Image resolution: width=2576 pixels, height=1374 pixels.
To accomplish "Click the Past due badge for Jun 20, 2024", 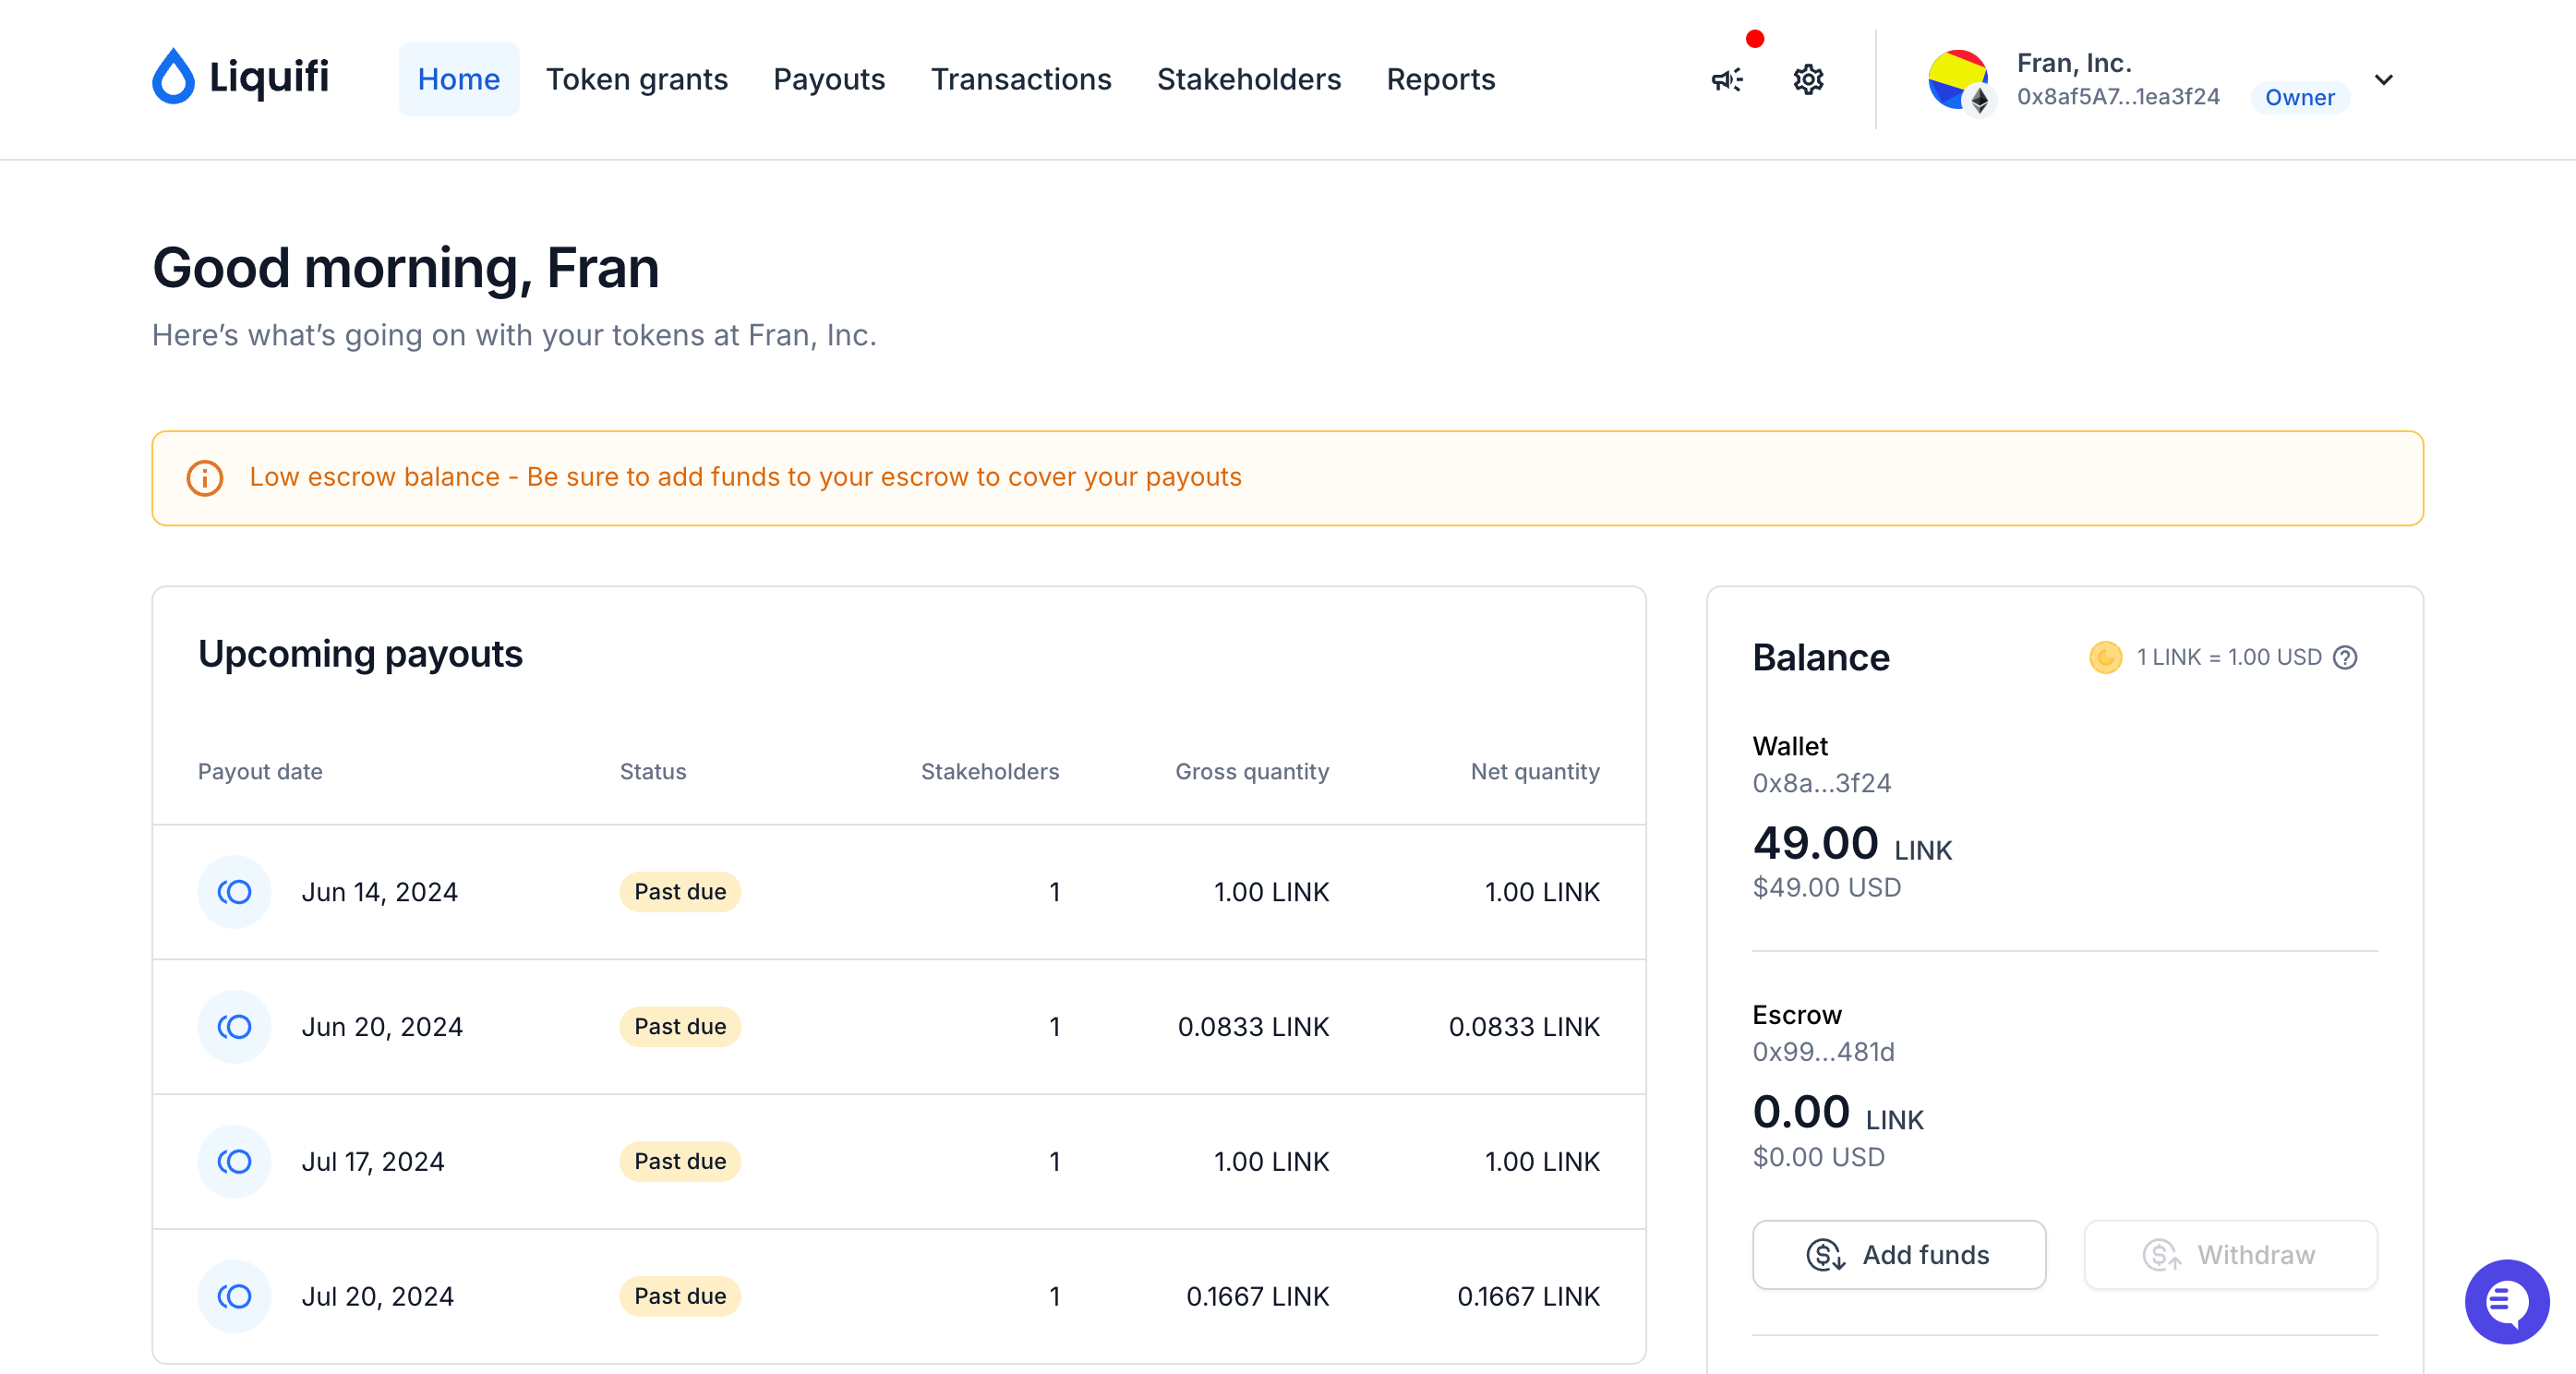I will pyautogui.click(x=680, y=1026).
